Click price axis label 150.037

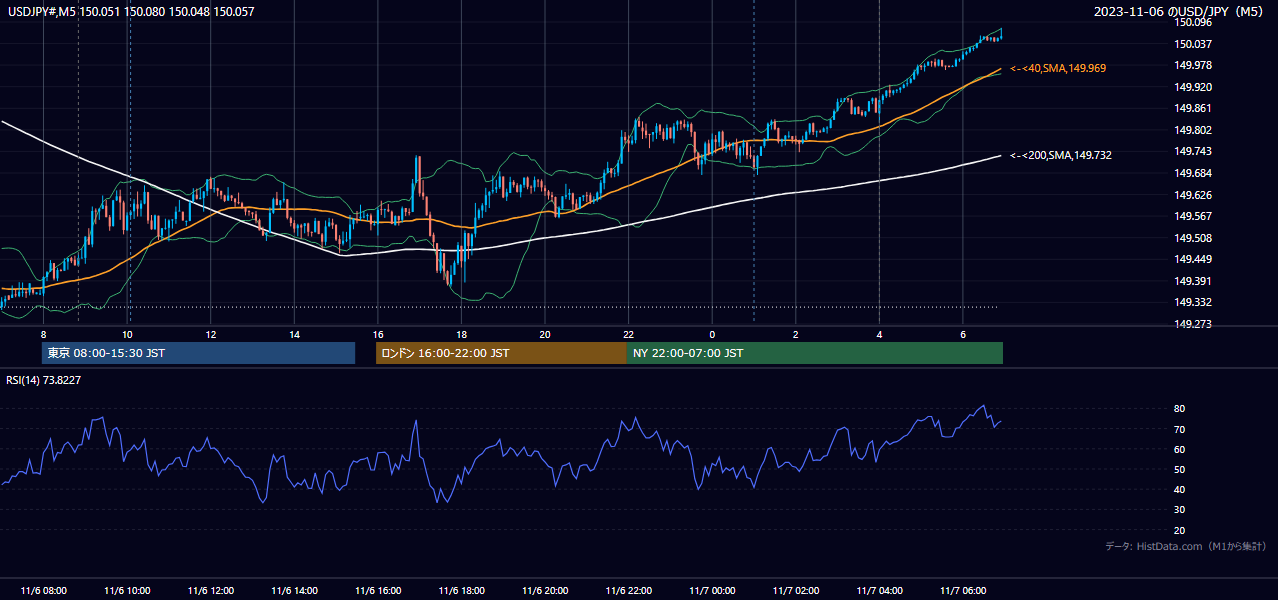point(1193,44)
